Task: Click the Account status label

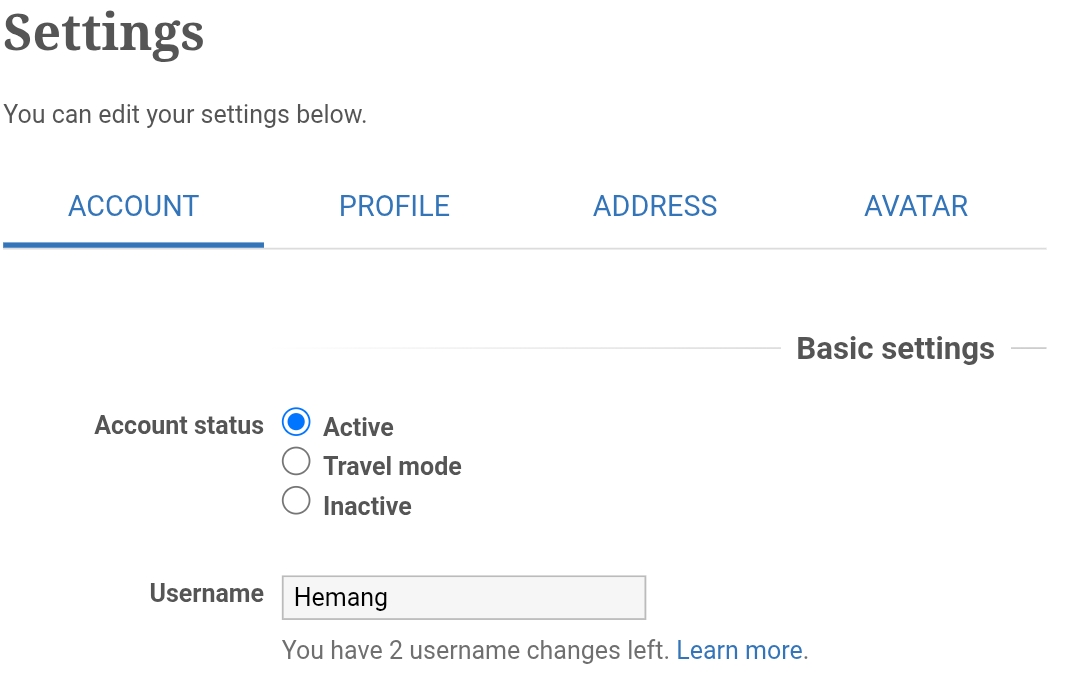Action: point(179,426)
